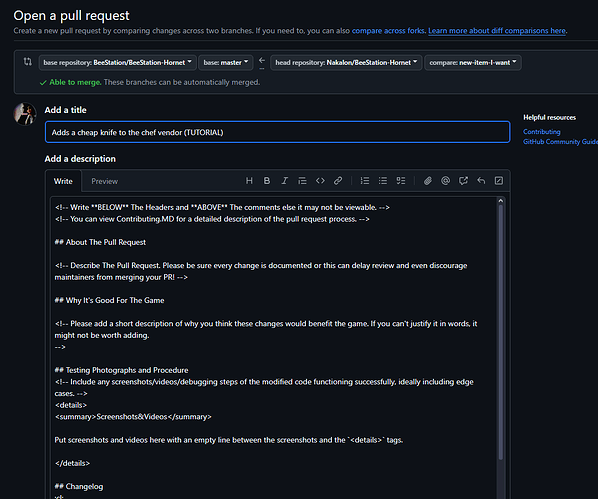Open Learn more about diff comparisons link
The width and height of the screenshot is (598, 499).
(x=497, y=31)
